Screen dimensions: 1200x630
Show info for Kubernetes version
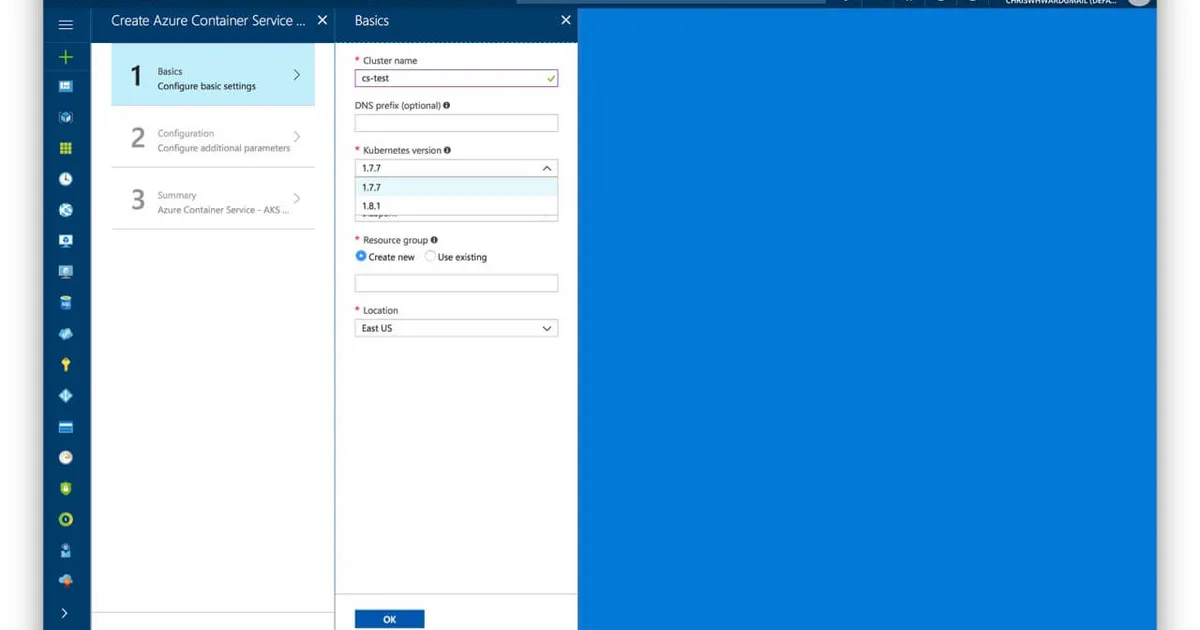pos(447,150)
